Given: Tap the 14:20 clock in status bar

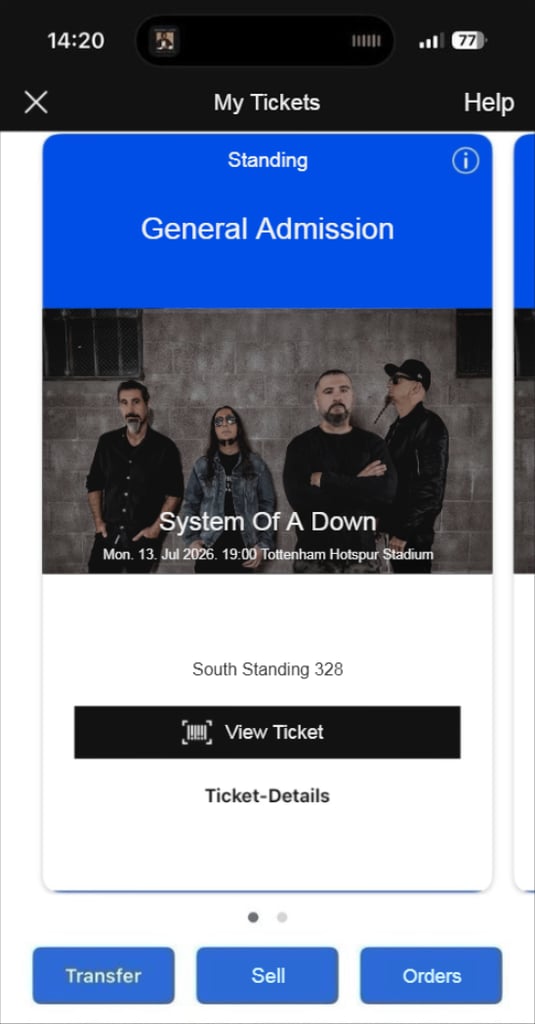Looking at the screenshot, I should (x=75, y=40).
